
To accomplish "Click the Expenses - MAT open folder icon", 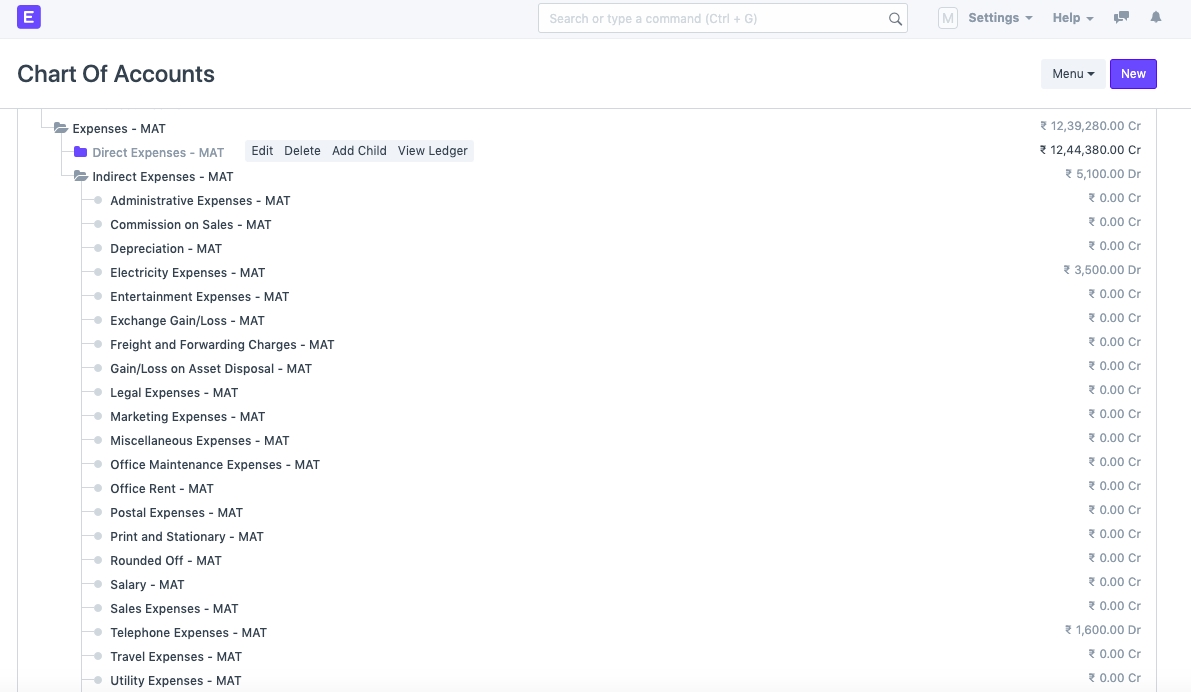I will pos(60,128).
